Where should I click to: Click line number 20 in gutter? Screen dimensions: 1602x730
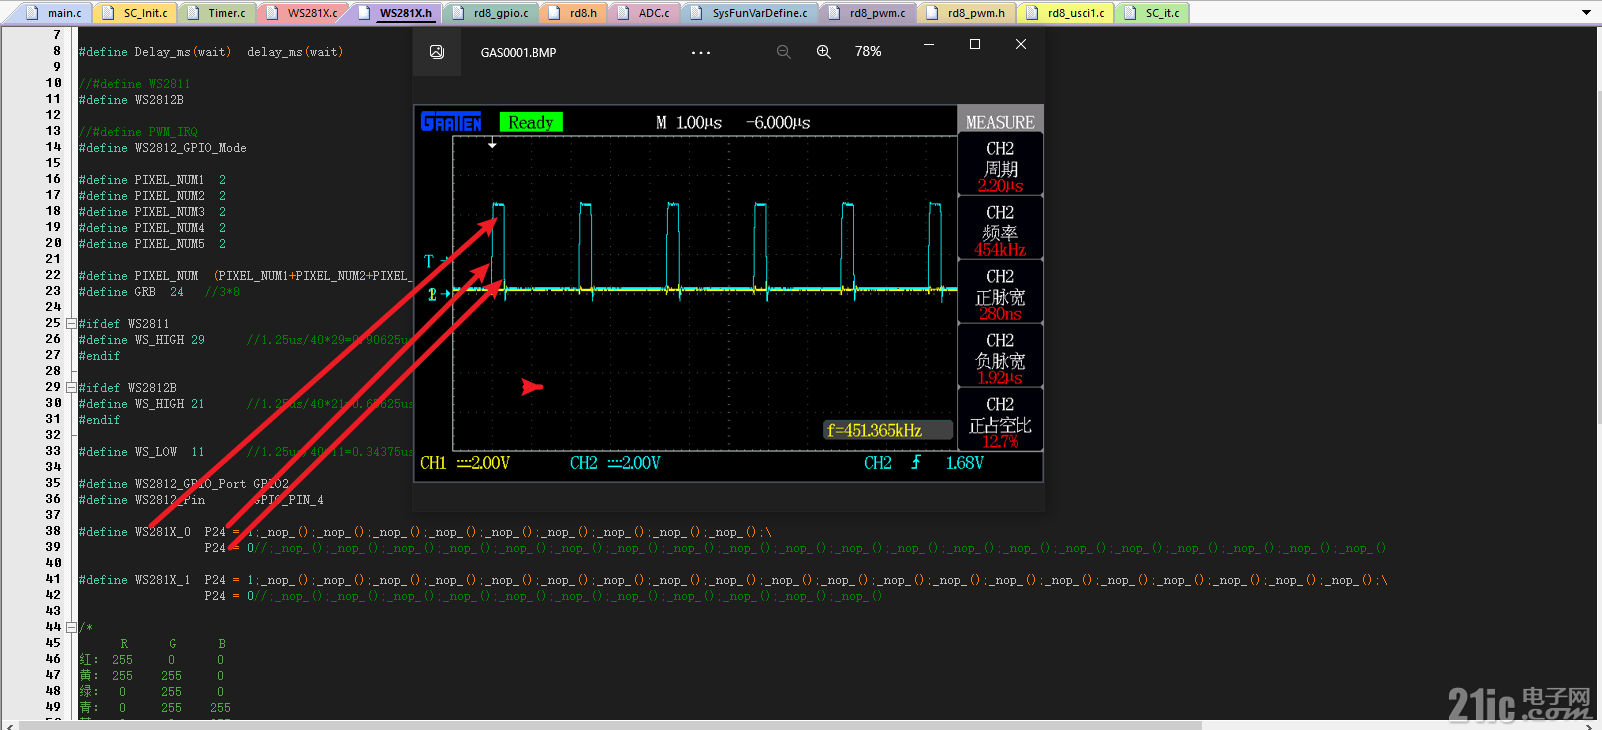click(x=53, y=243)
